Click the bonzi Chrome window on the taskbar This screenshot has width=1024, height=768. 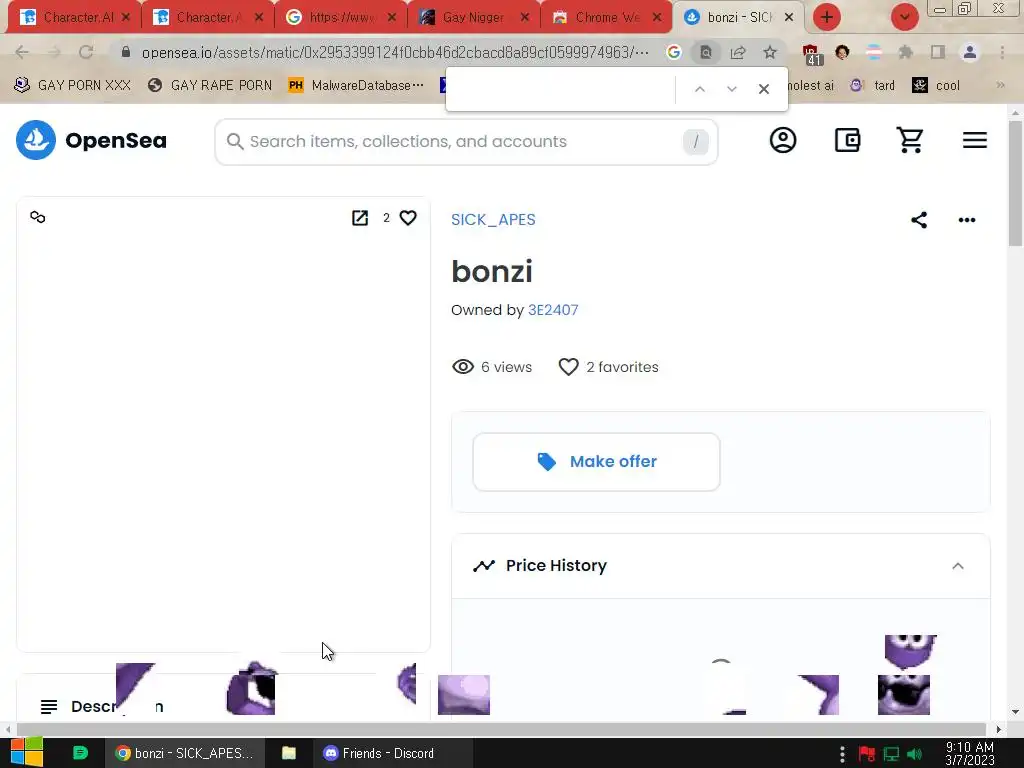tap(185, 753)
